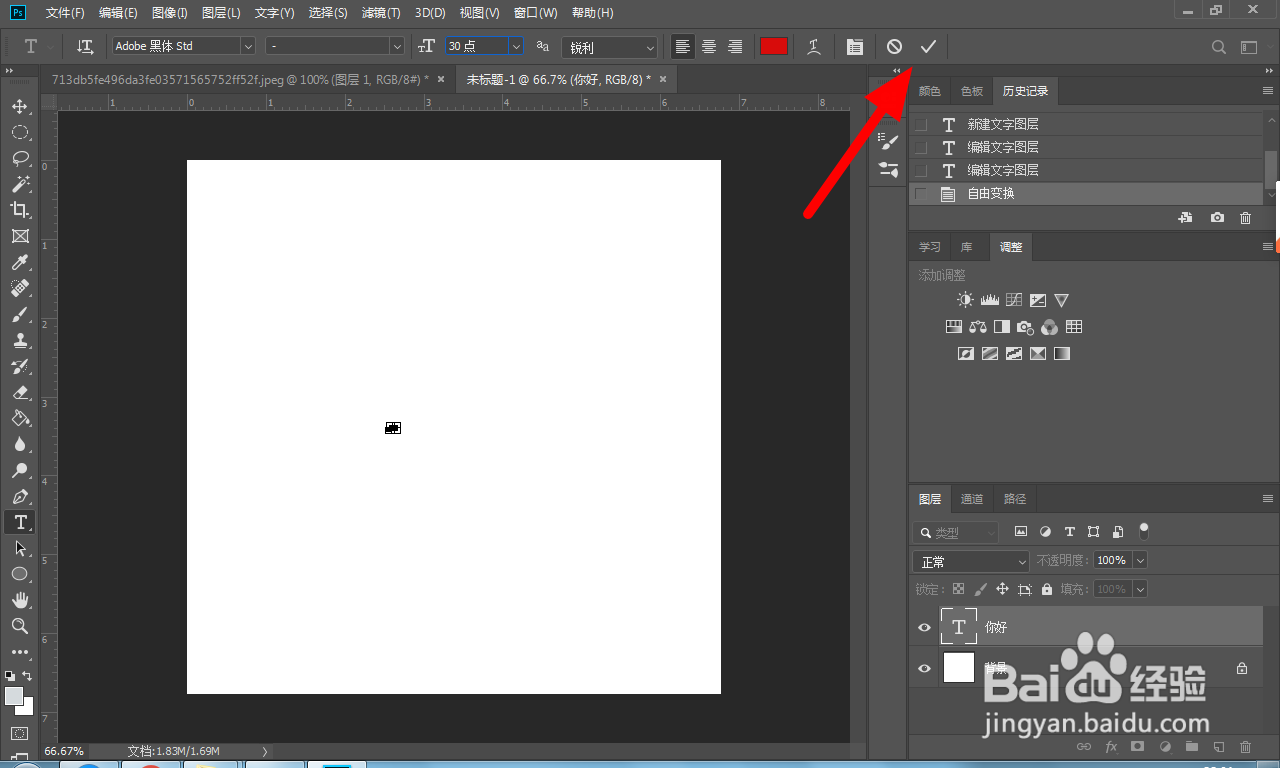Click the foreground color swatch
This screenshot has width=1280, height=768.
(14, 696)
